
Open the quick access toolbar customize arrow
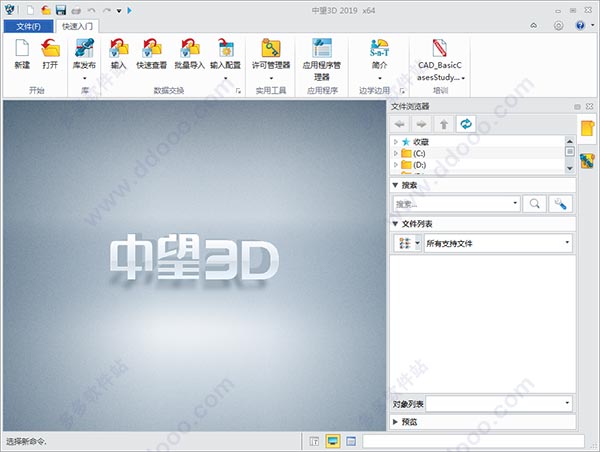point(119,11)
